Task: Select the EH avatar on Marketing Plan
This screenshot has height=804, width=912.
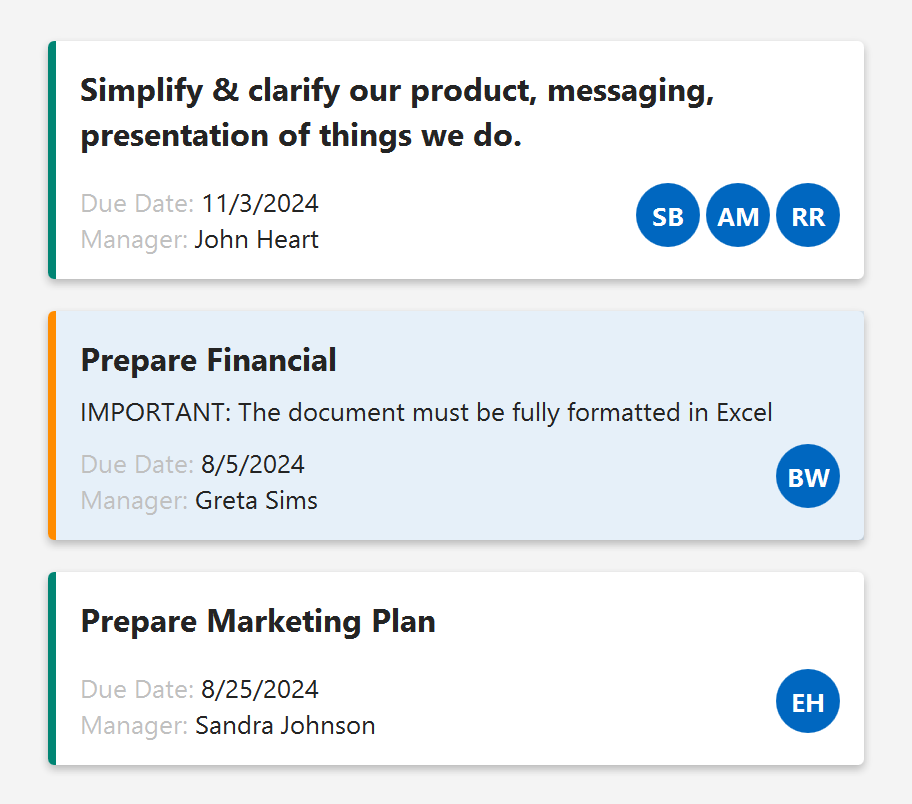Action: pos(808,702)
